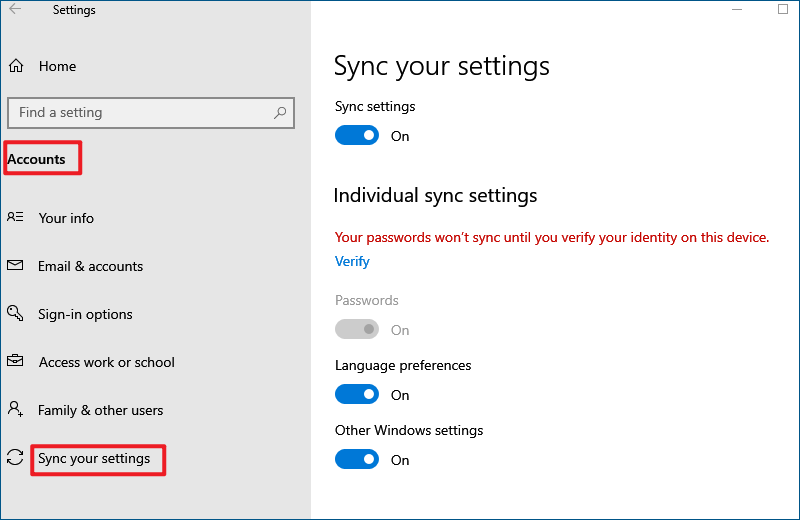The width and height of the screenshot is (800, 520).
Task: Click the Email & accounts envelope icon
Action: tap(15, 265)
